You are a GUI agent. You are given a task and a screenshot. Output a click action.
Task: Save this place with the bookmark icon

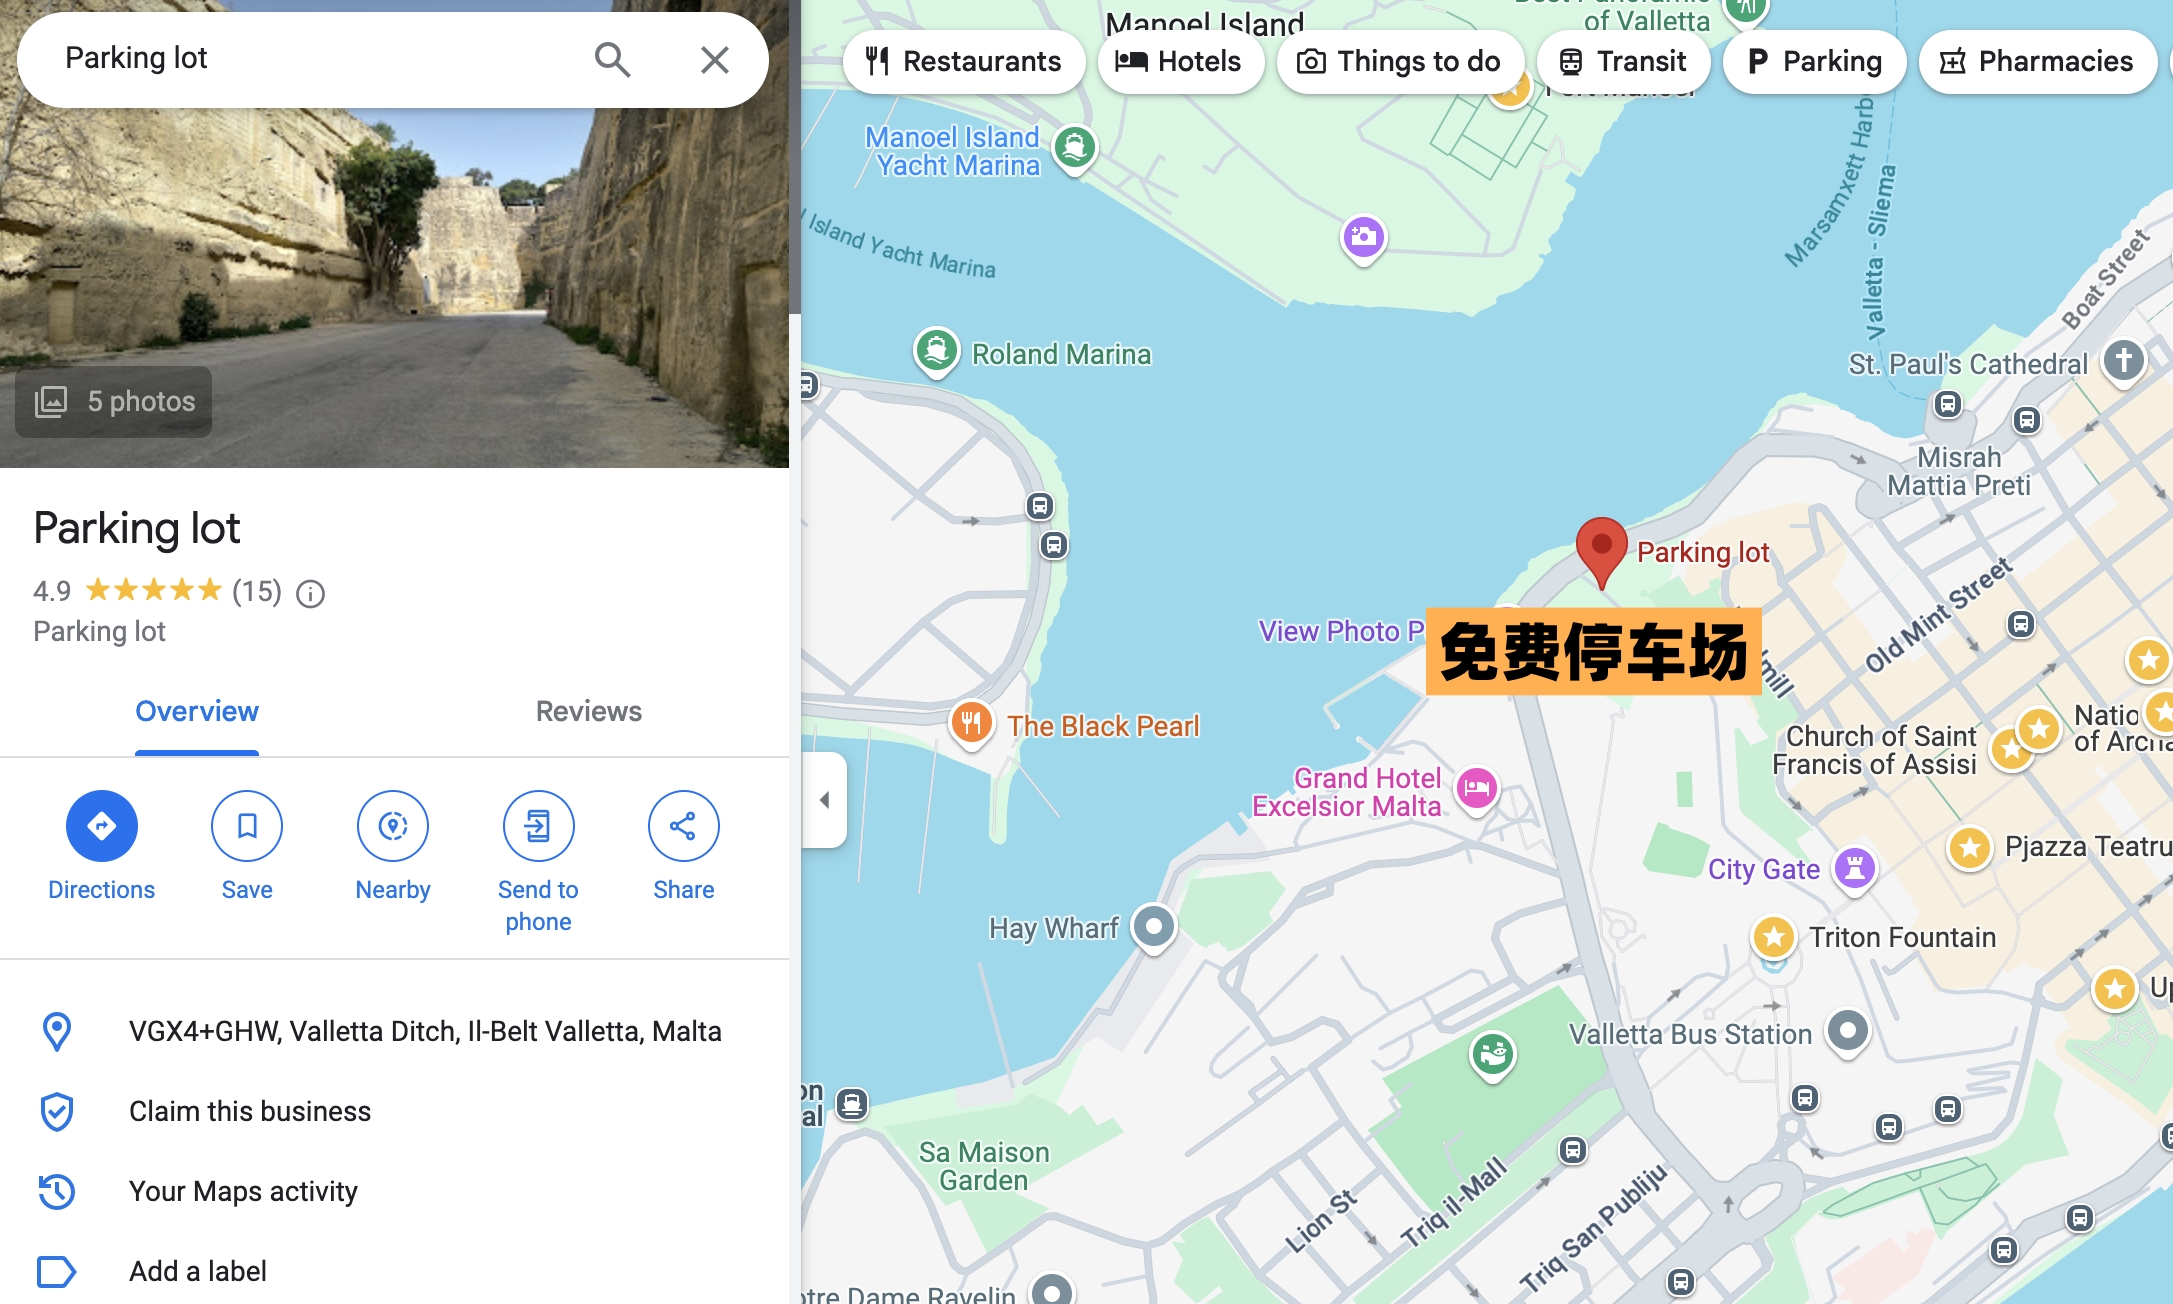pos(247,826)
